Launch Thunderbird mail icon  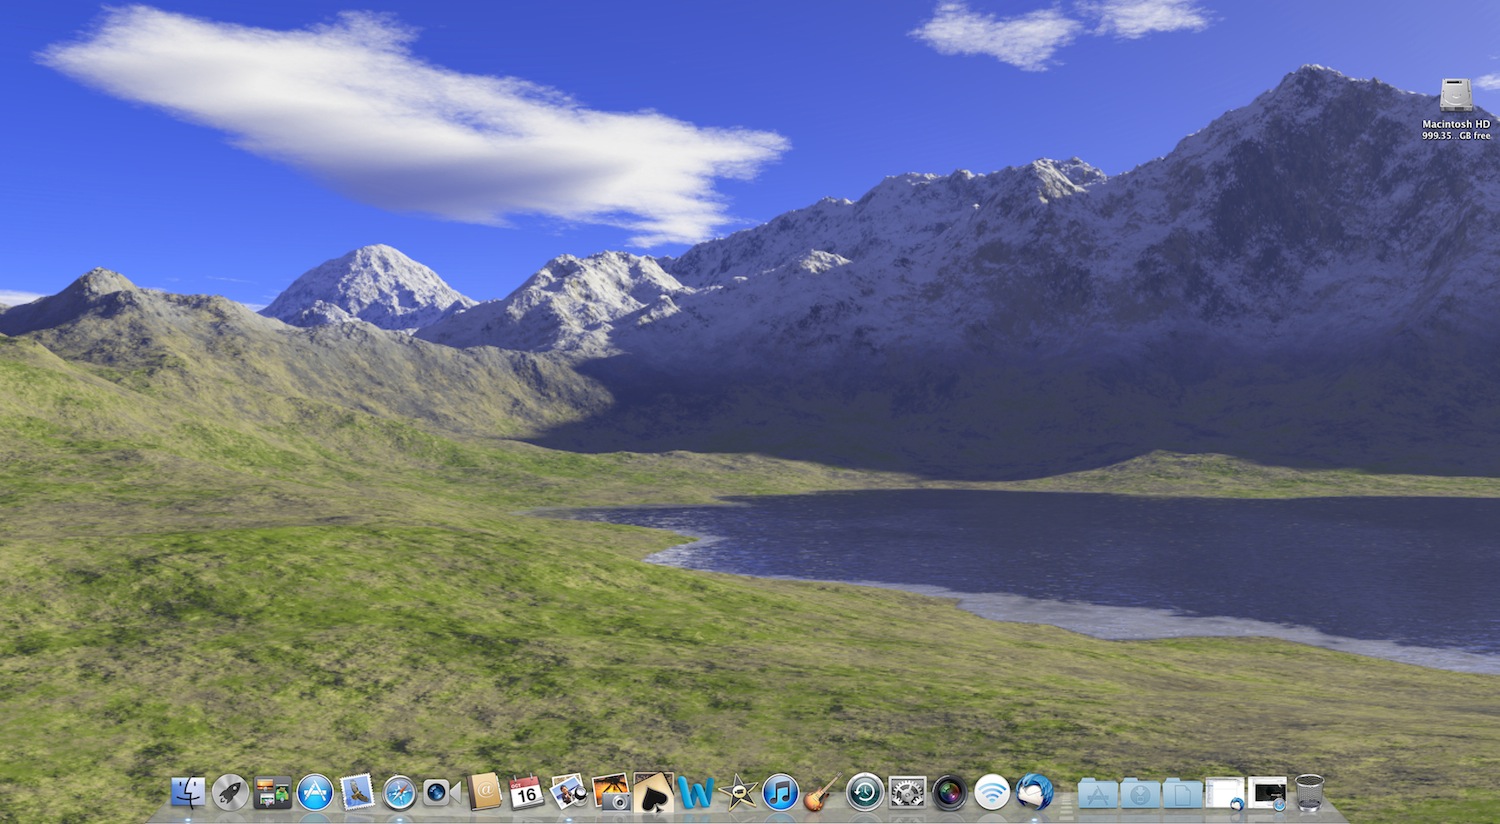coord(1035,793)
